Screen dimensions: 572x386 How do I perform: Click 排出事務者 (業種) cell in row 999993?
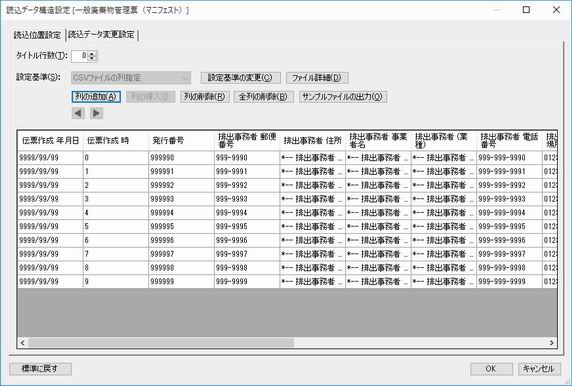tap(444, 199)
